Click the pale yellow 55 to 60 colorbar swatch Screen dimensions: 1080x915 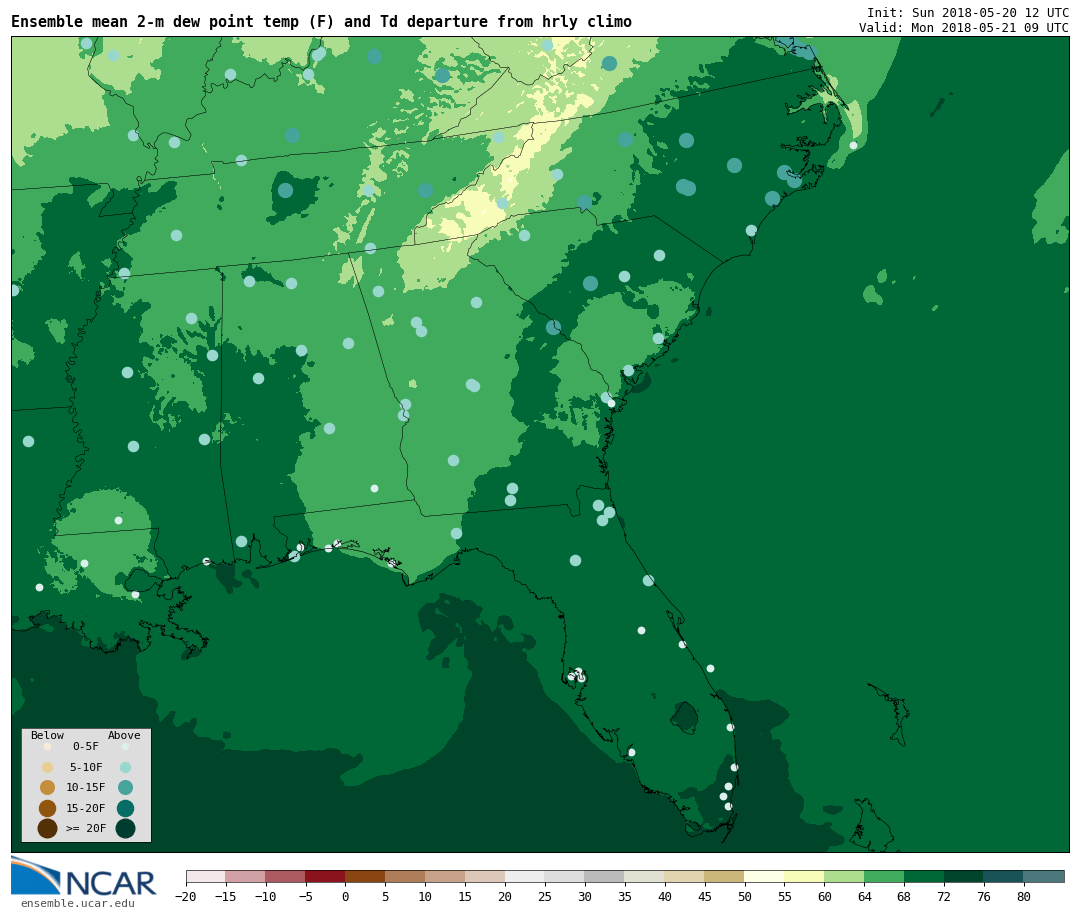click(x=804, y=877)
